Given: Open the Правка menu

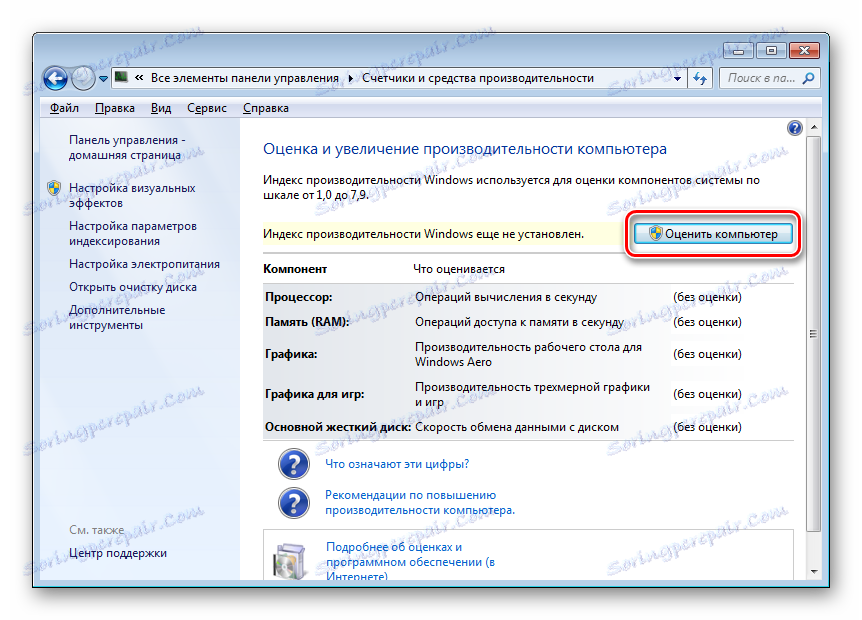Looking at the screenshot, I should click(x=115, y=108).
